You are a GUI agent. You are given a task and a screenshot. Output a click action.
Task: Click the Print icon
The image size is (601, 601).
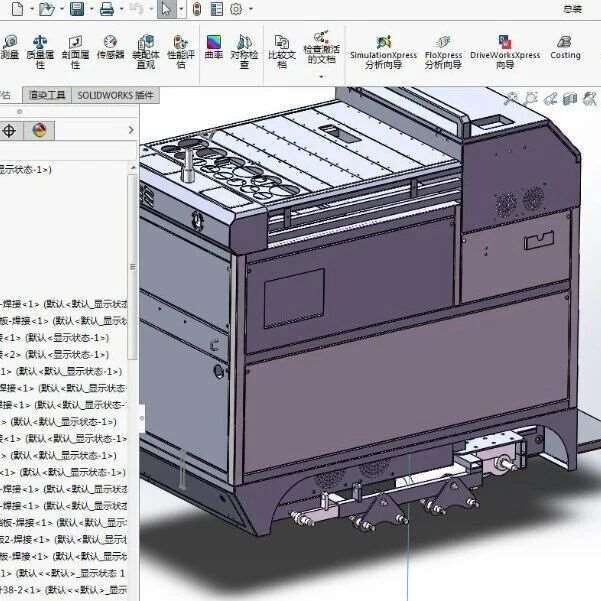[x=107, y=8]
